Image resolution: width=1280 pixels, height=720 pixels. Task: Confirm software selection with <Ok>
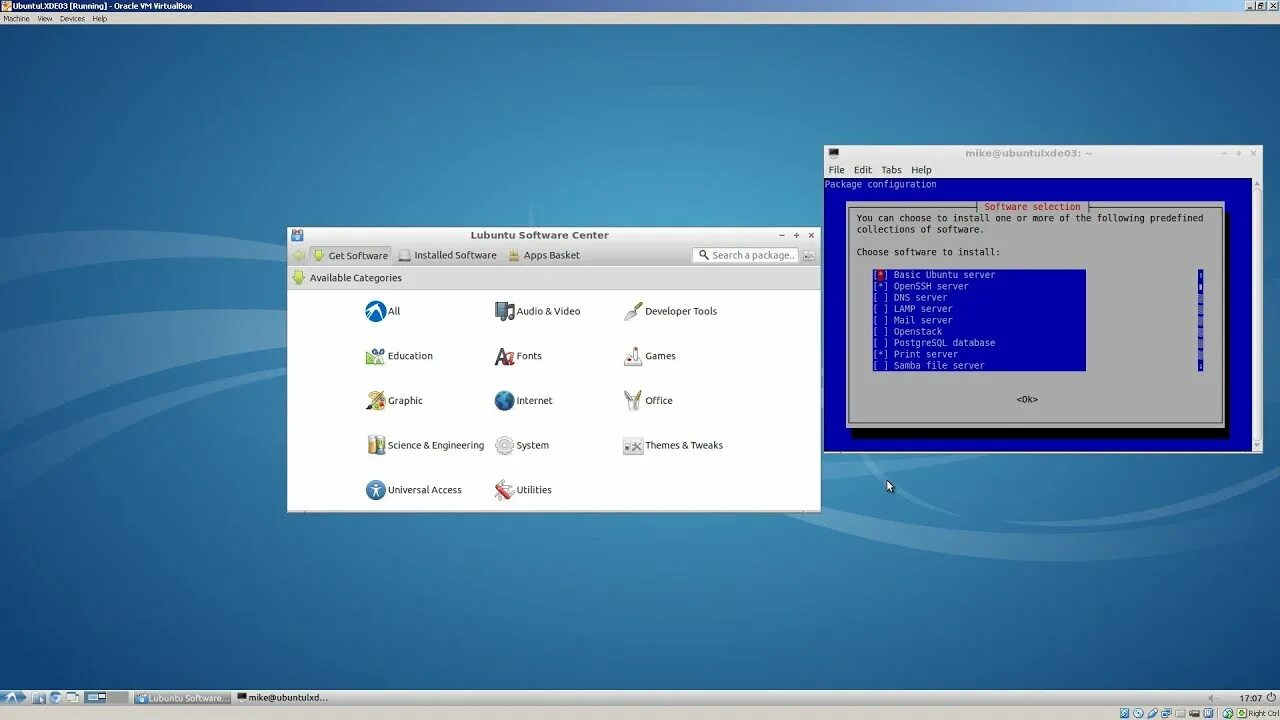coord(1027,400)
